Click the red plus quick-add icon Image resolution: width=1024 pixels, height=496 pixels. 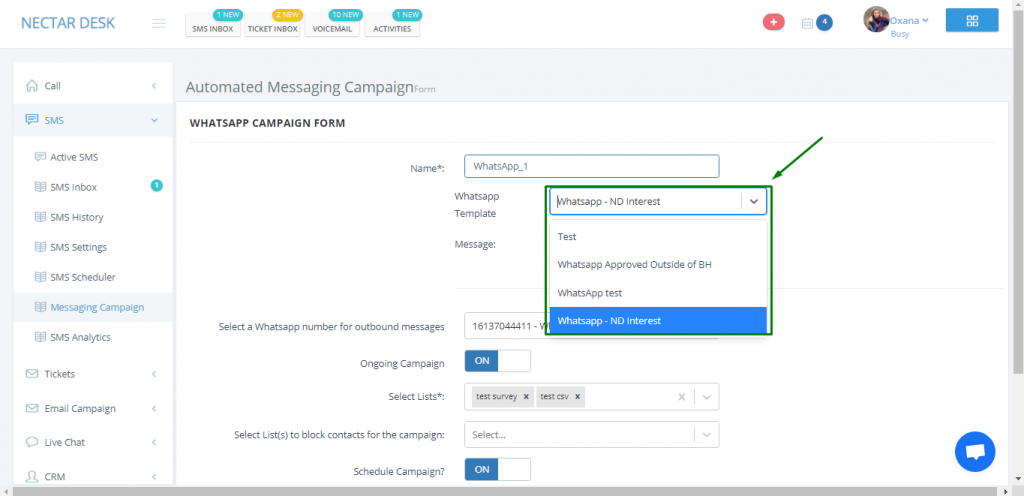[774, 22]
